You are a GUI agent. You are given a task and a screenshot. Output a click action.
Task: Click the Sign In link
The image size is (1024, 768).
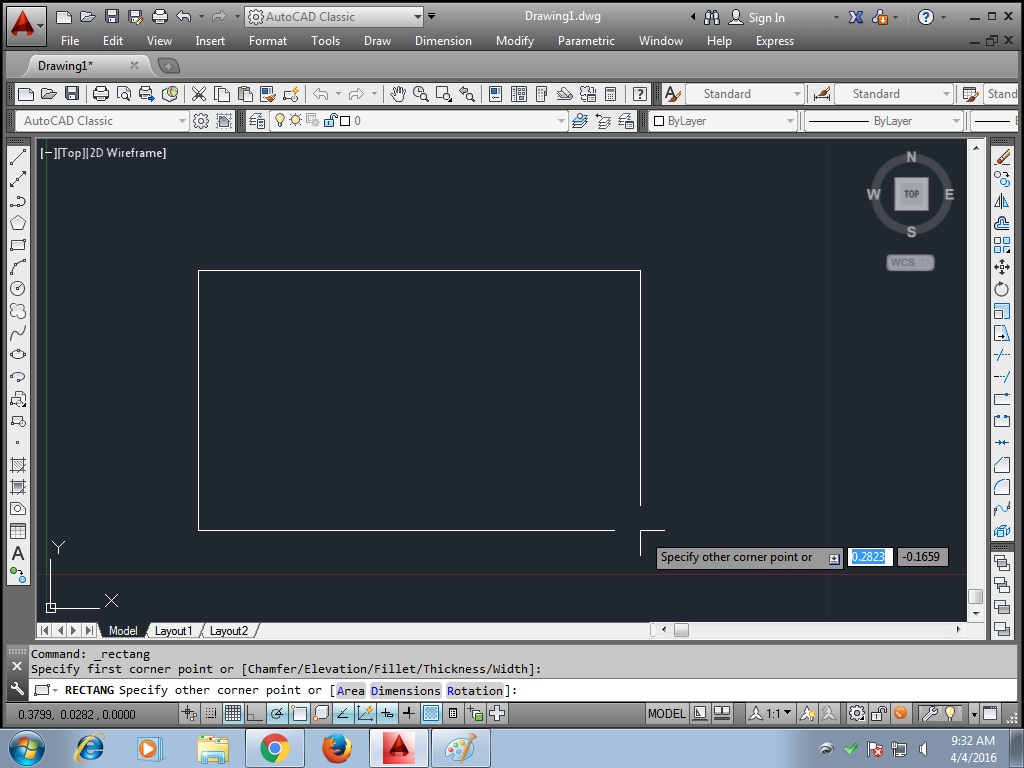click(765, 17)
